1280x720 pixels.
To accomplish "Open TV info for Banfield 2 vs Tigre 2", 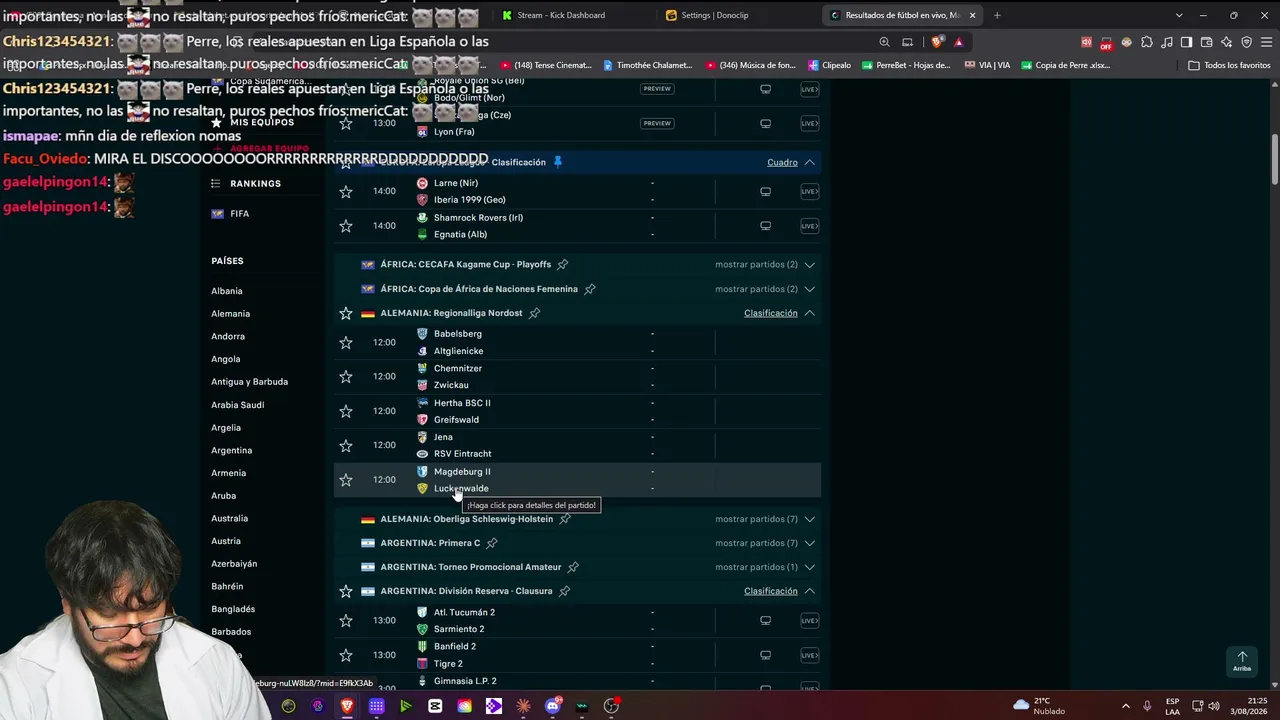I will [x=765, y=655].
